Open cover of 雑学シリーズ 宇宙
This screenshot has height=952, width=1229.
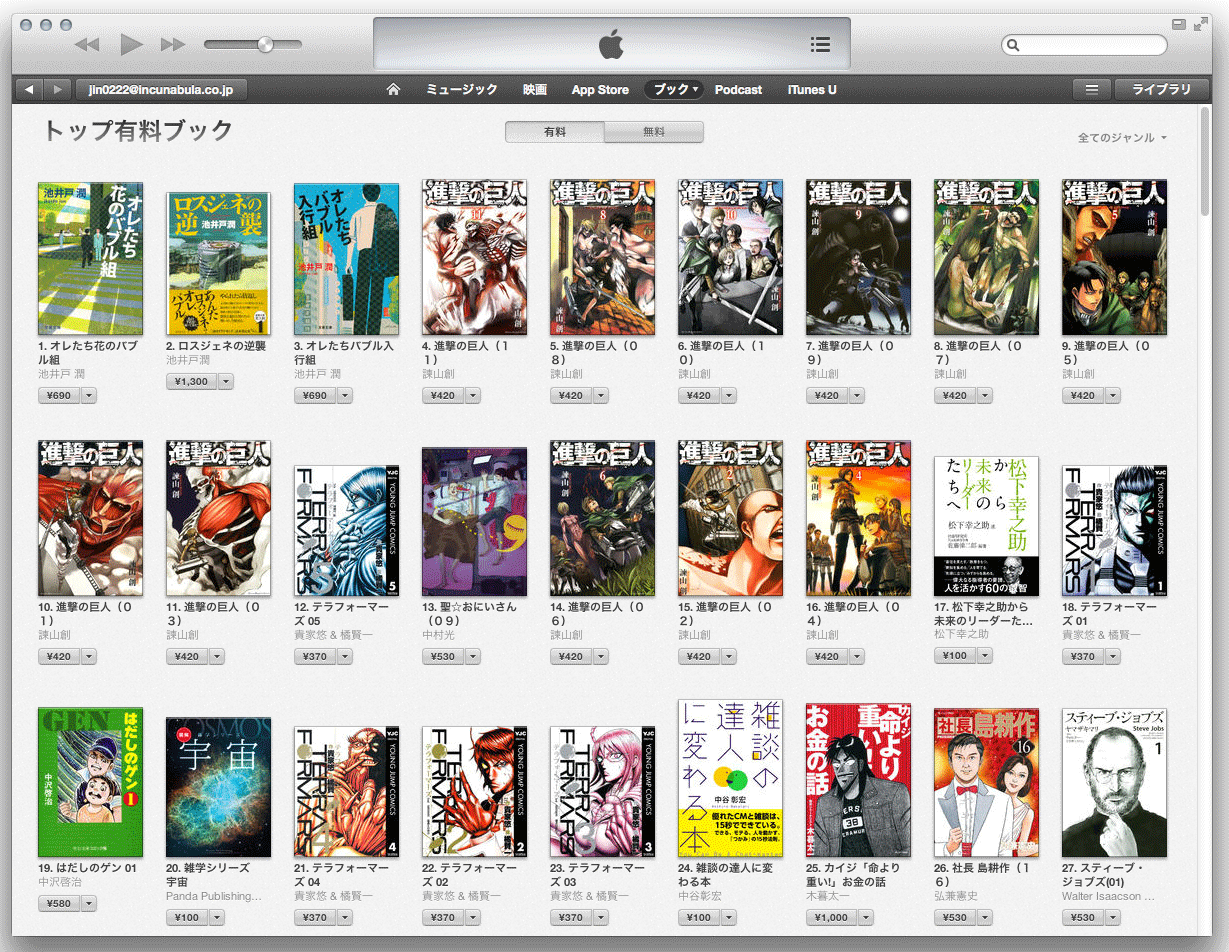click(x=218, y=786)
